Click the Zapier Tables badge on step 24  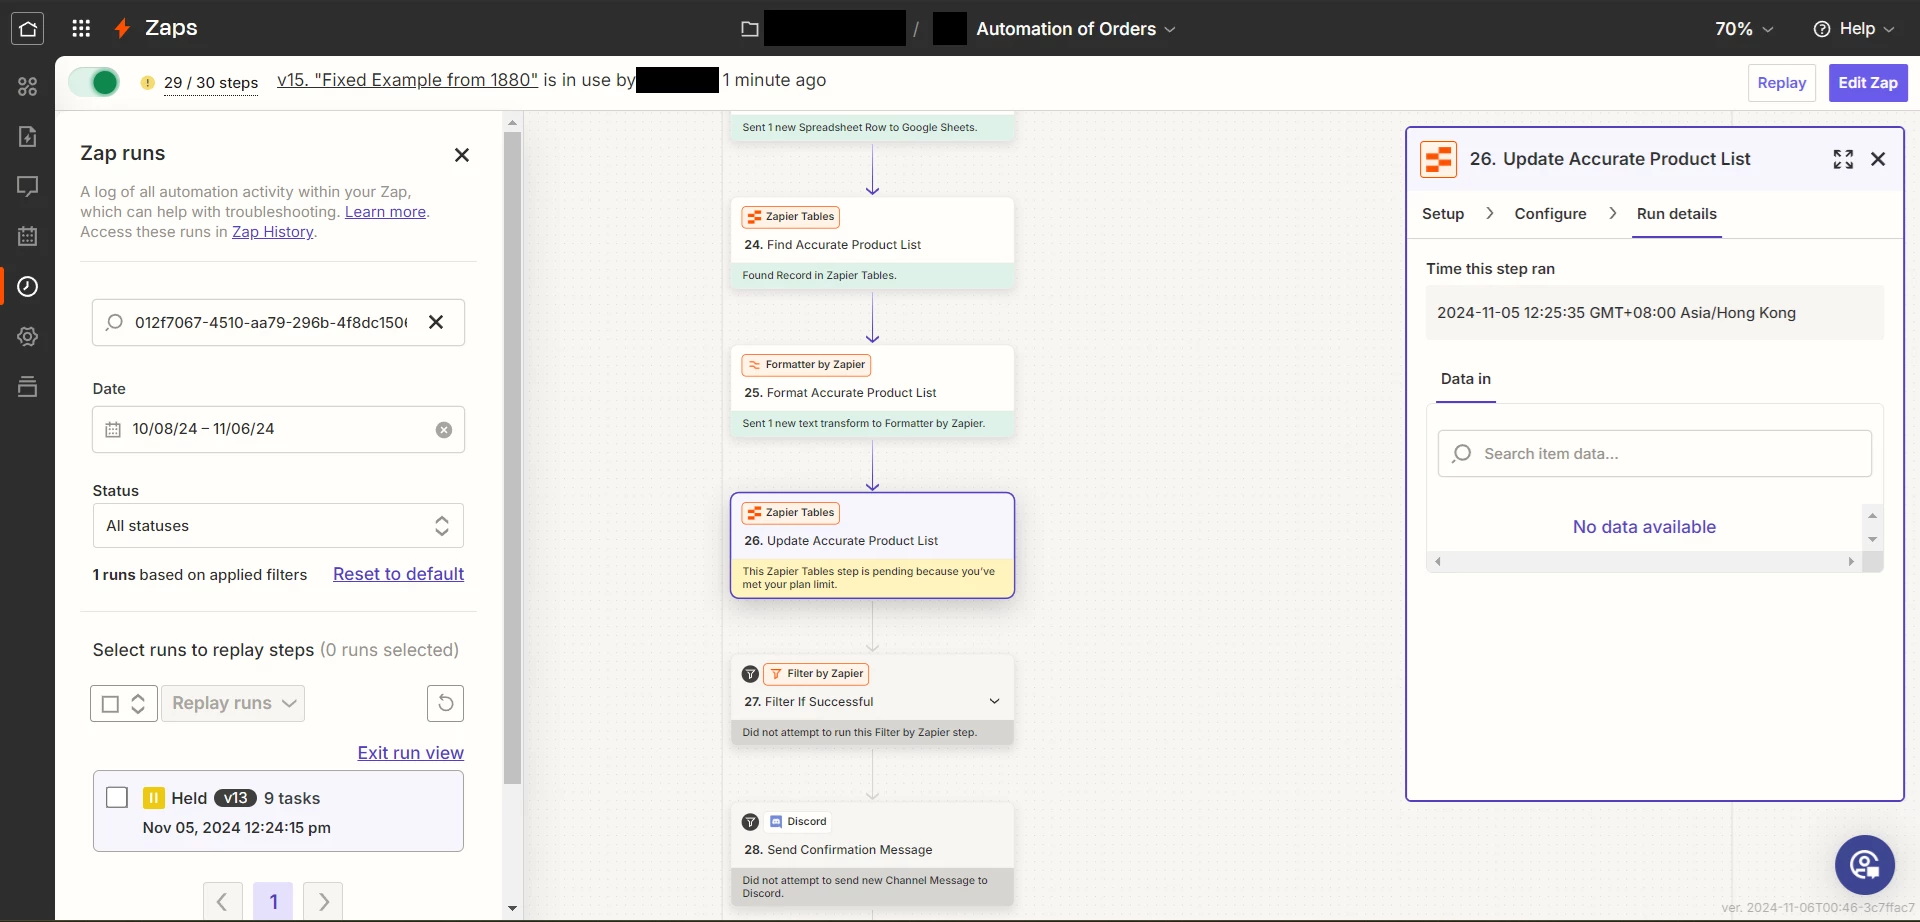pyautogui.click(x=790, y=217)
